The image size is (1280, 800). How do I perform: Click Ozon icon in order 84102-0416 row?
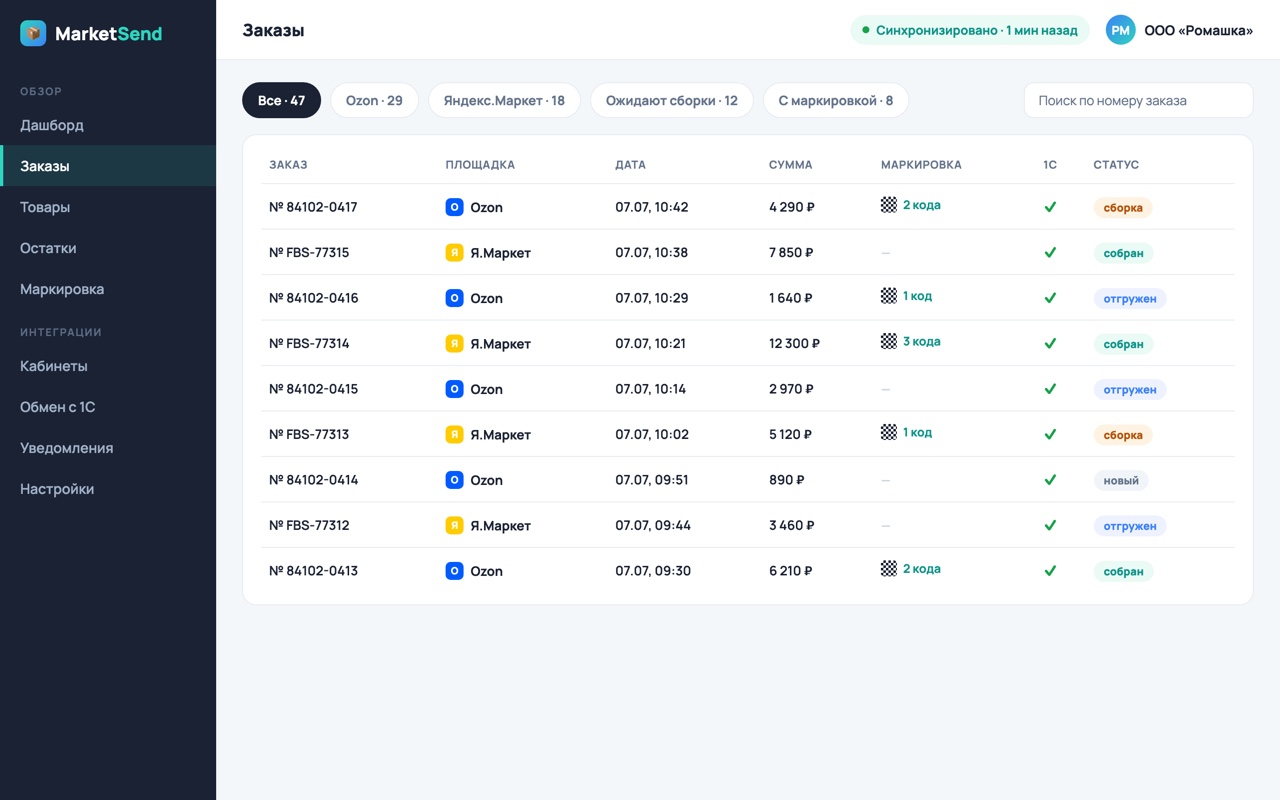(x=454, y=298)
